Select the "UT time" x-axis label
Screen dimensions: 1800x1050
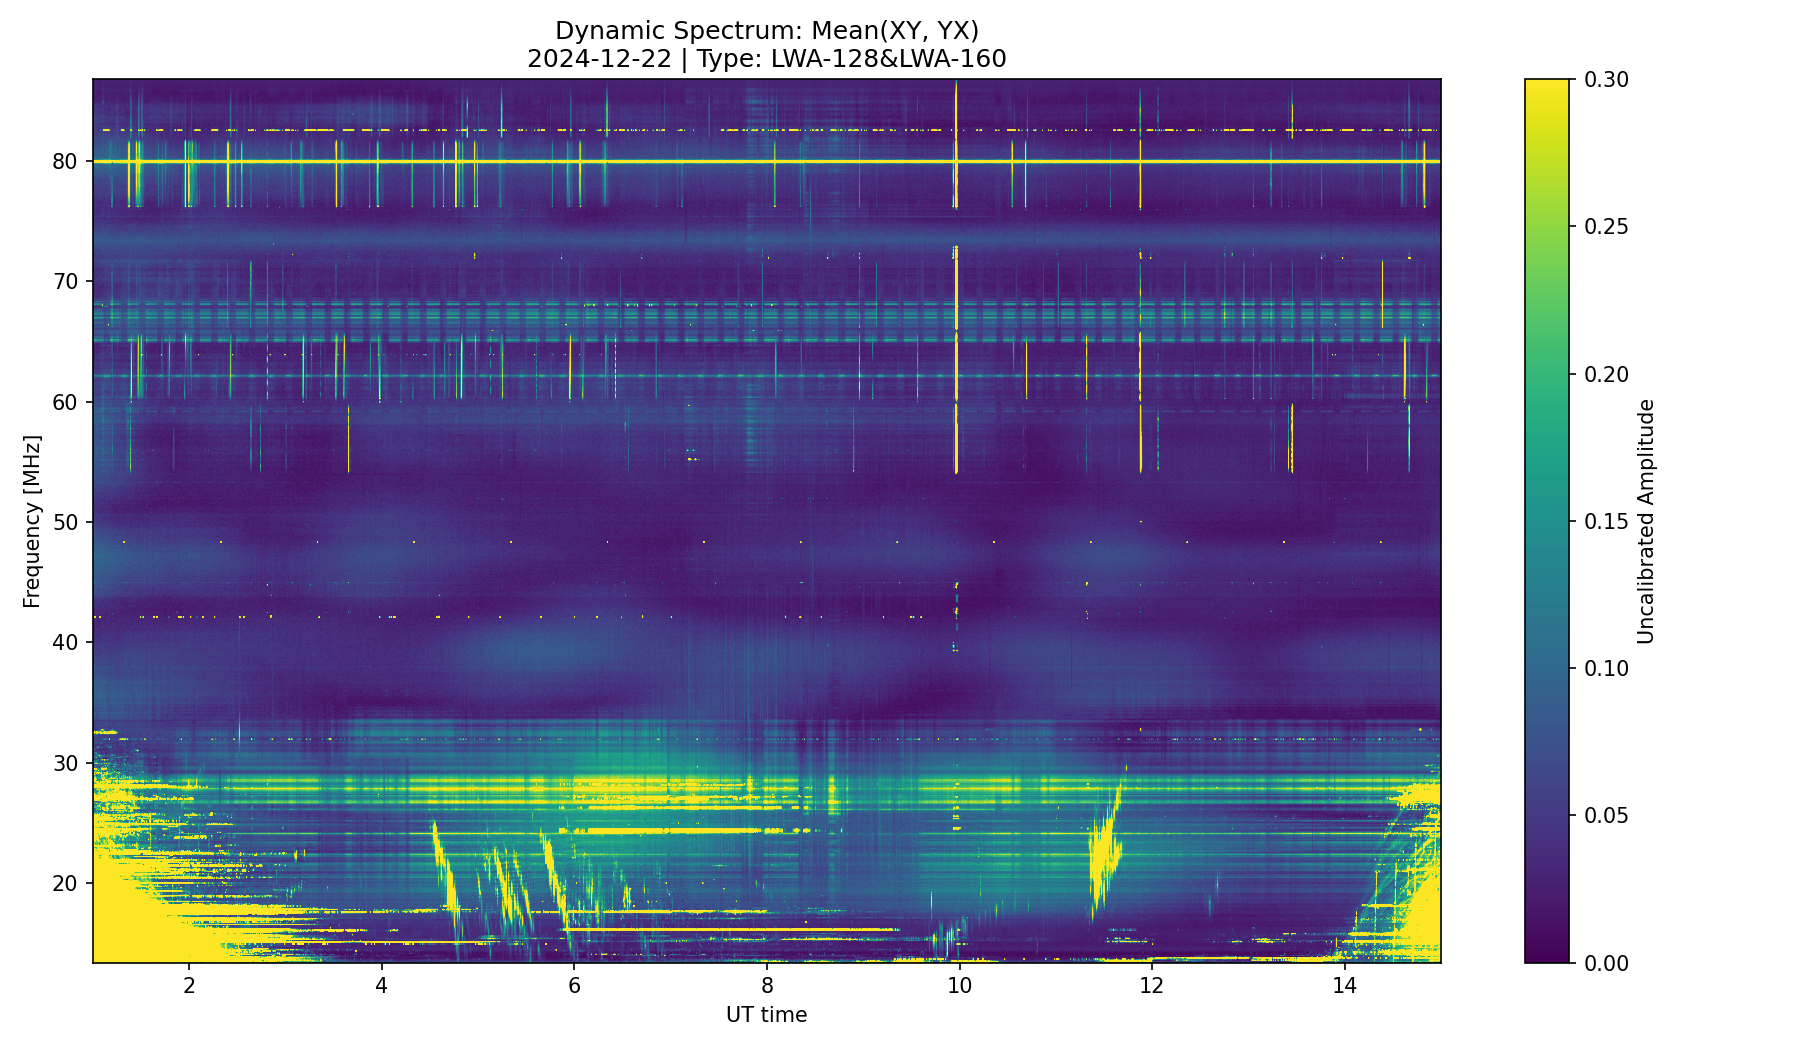point(766,1015)
